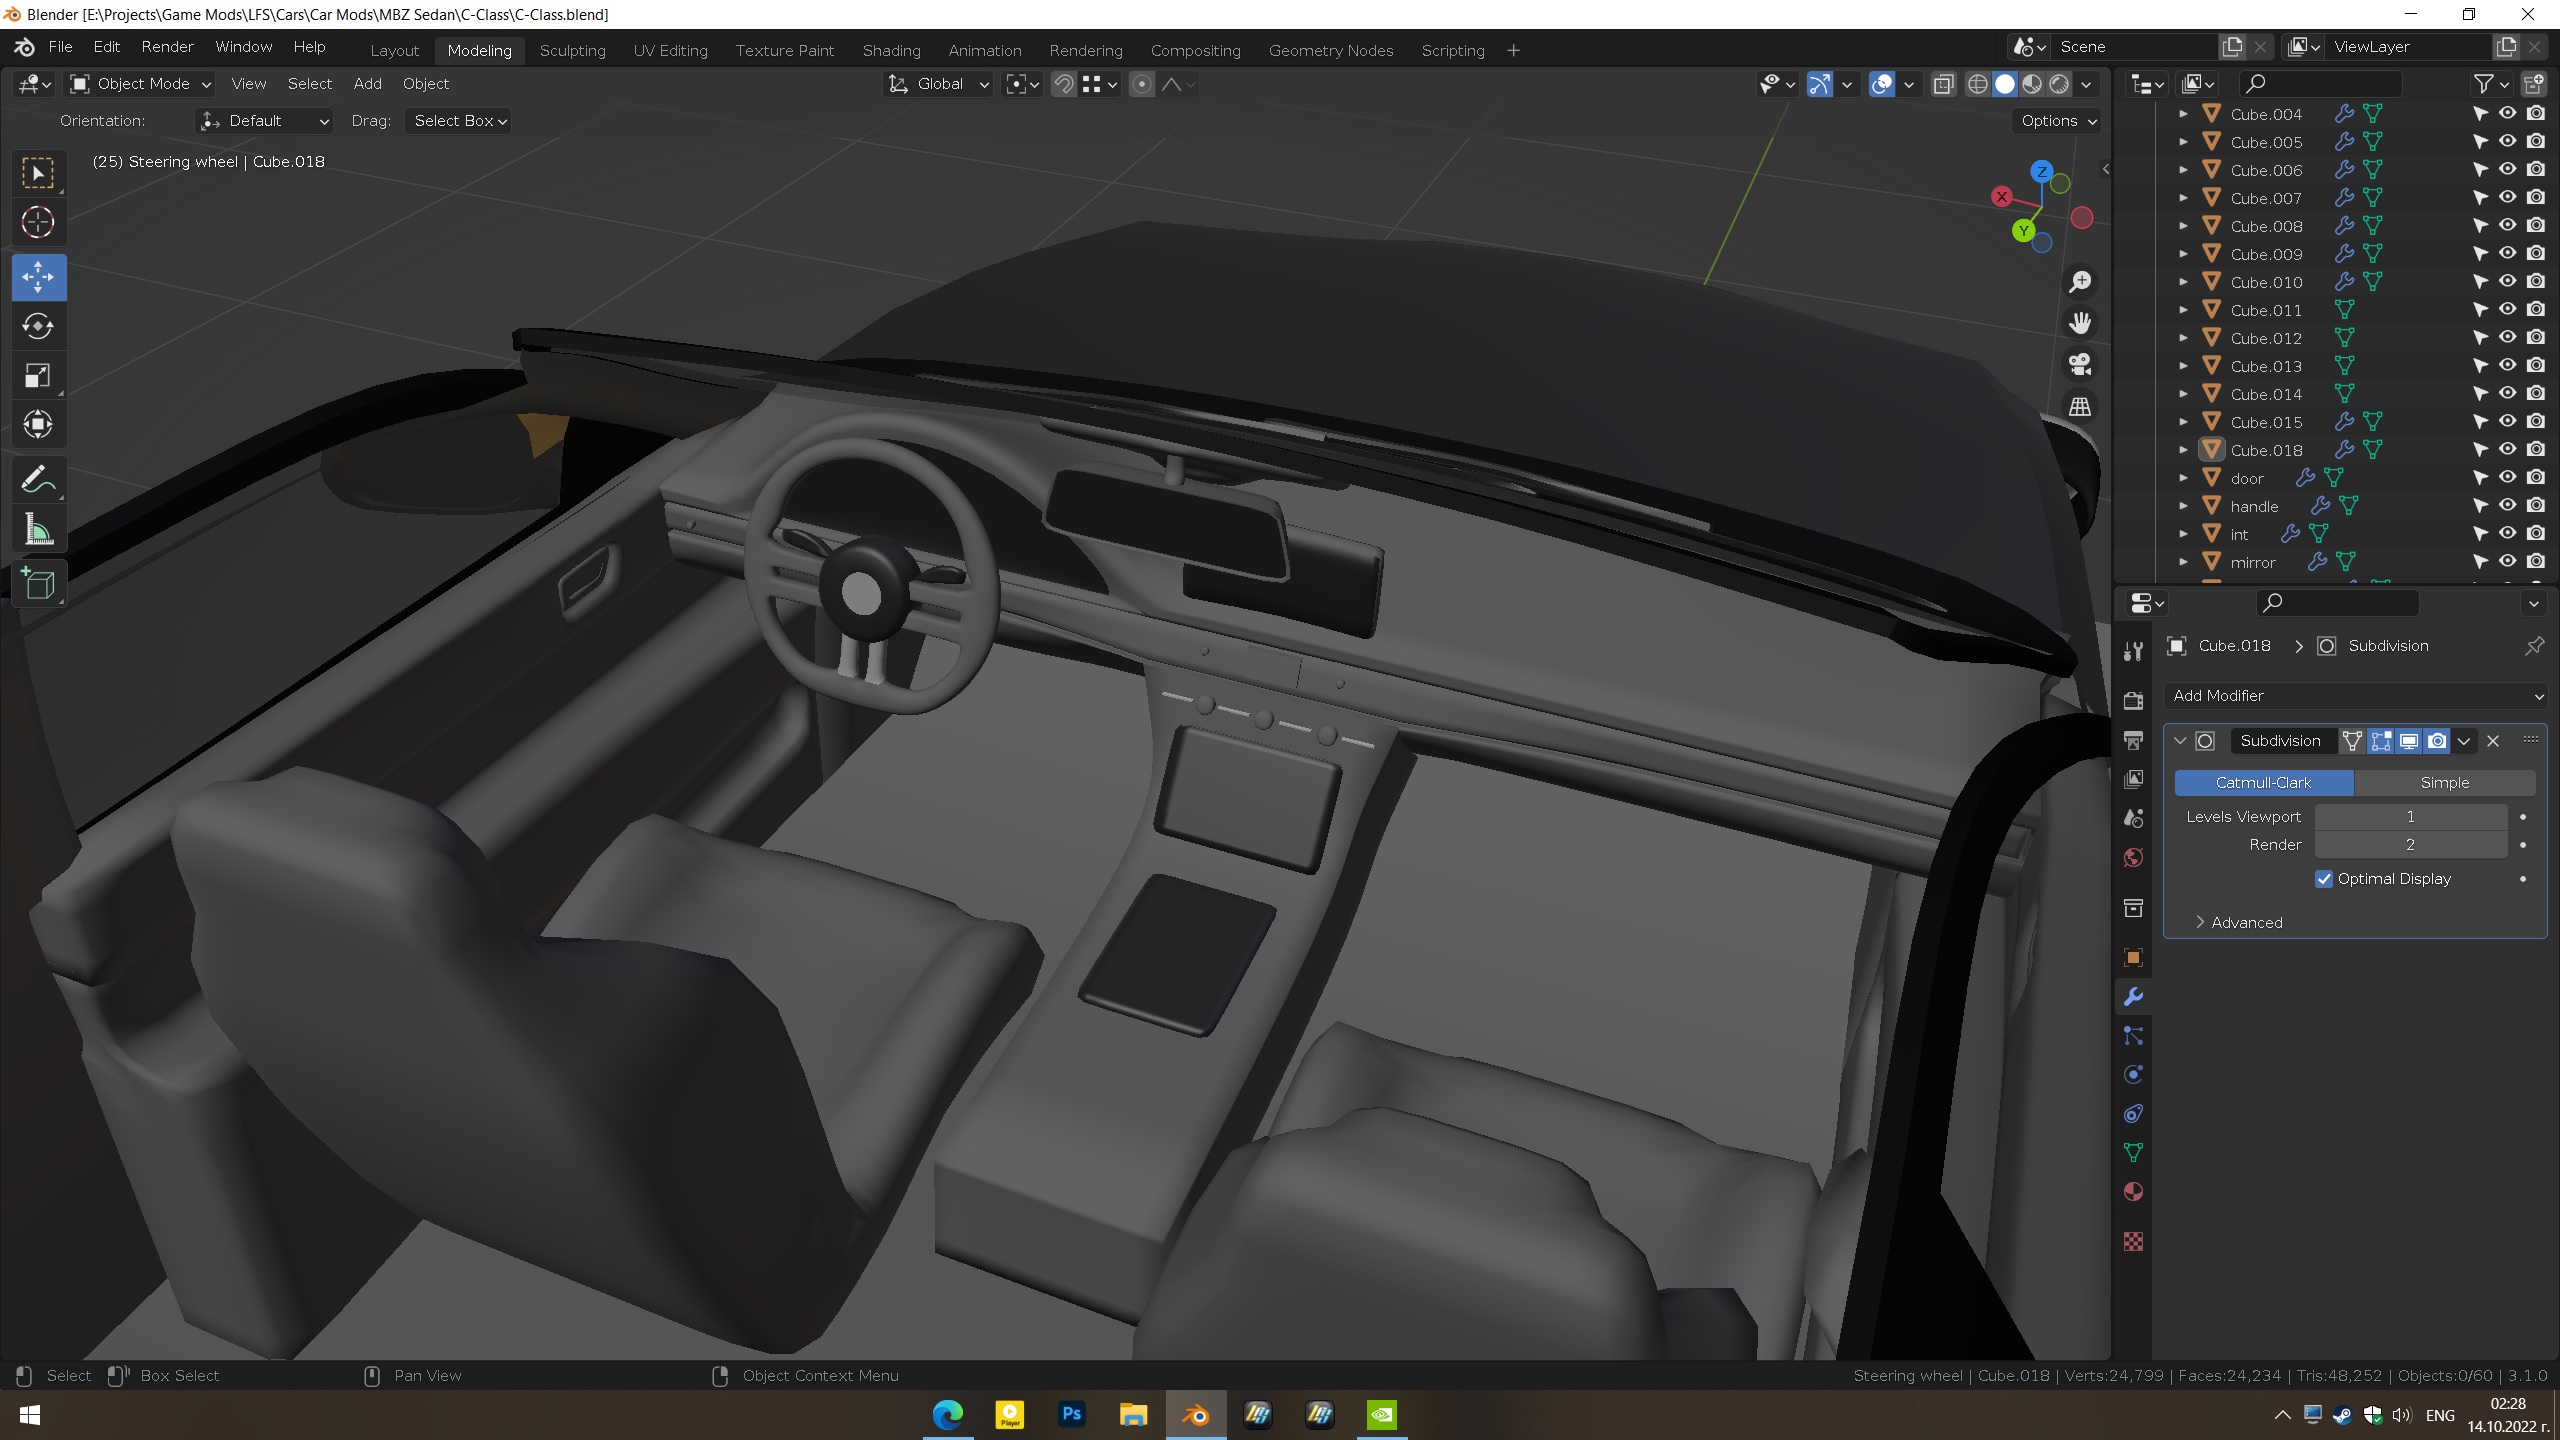Switch to the Sculpting workspace tab
This screenshot has height=1440, width=2560.
[572, 50]
